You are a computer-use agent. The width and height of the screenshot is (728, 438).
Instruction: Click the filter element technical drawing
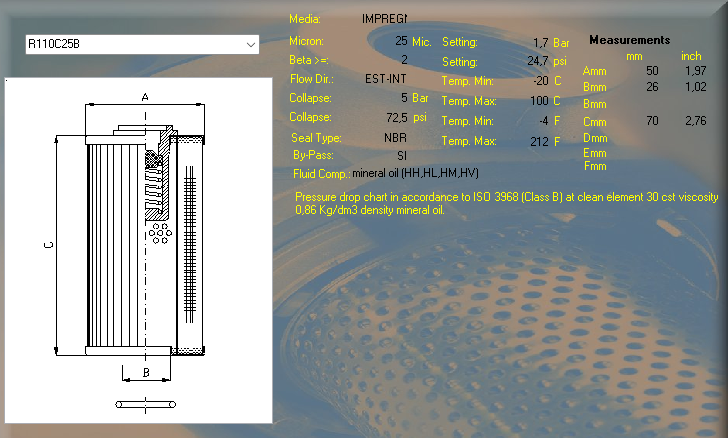click(x=138, y=250)
